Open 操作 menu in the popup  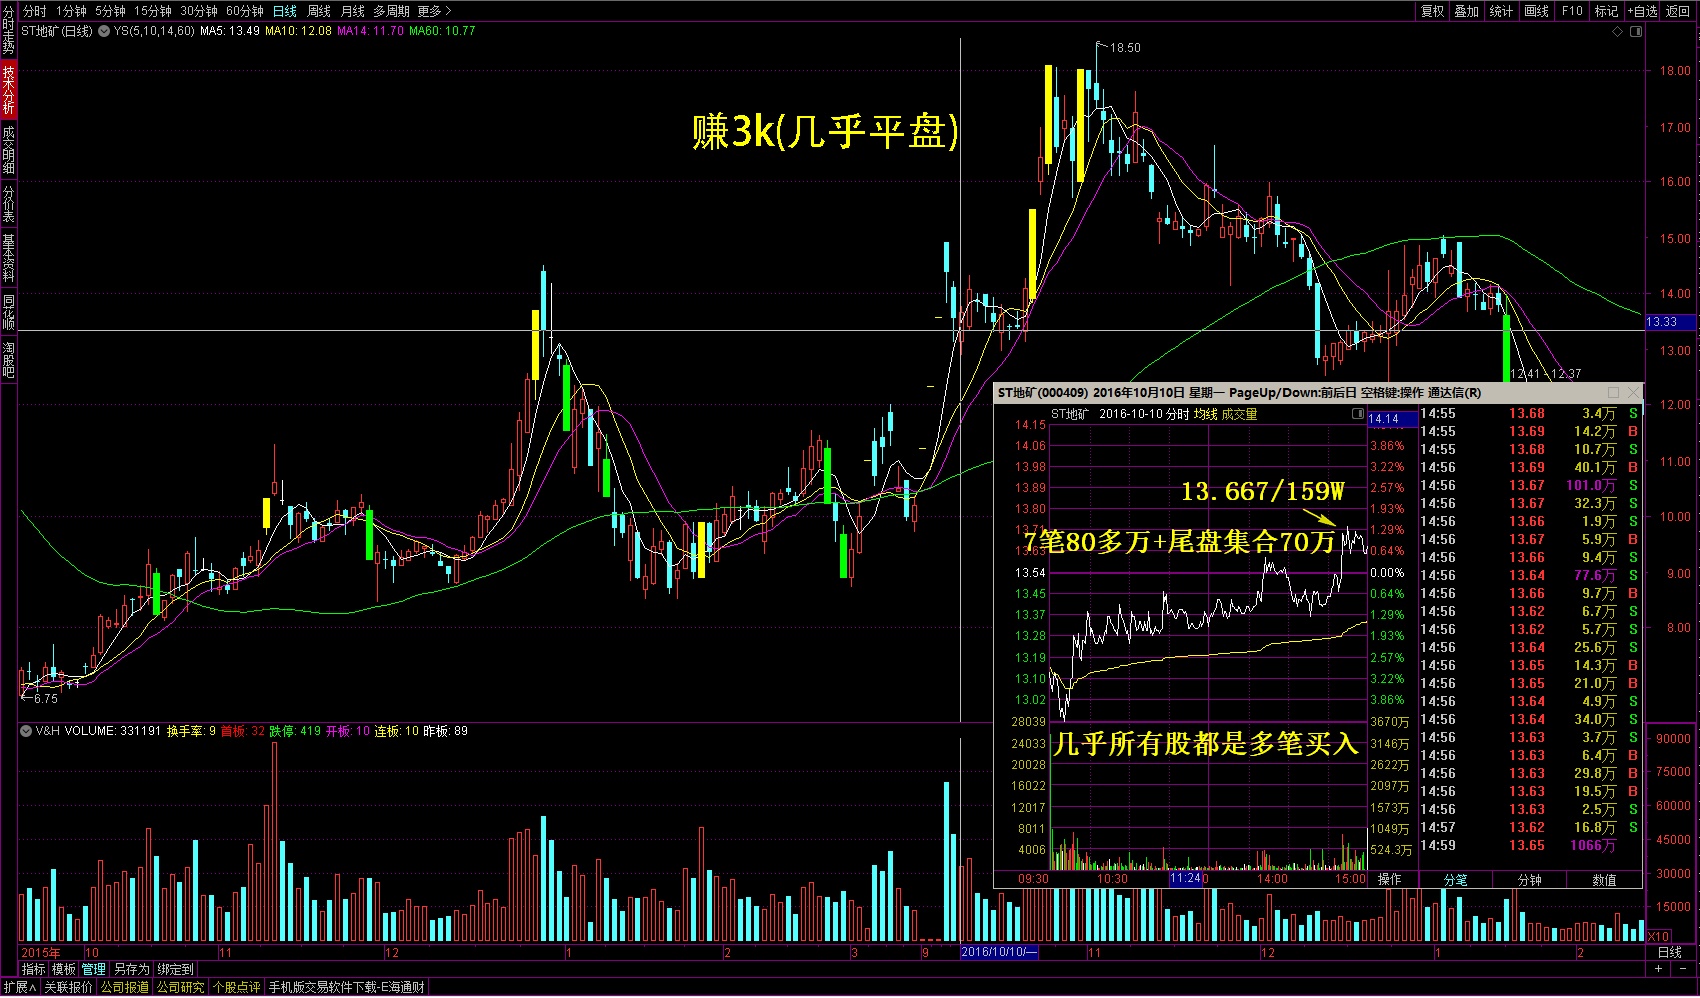click(x=1390, y=880)
